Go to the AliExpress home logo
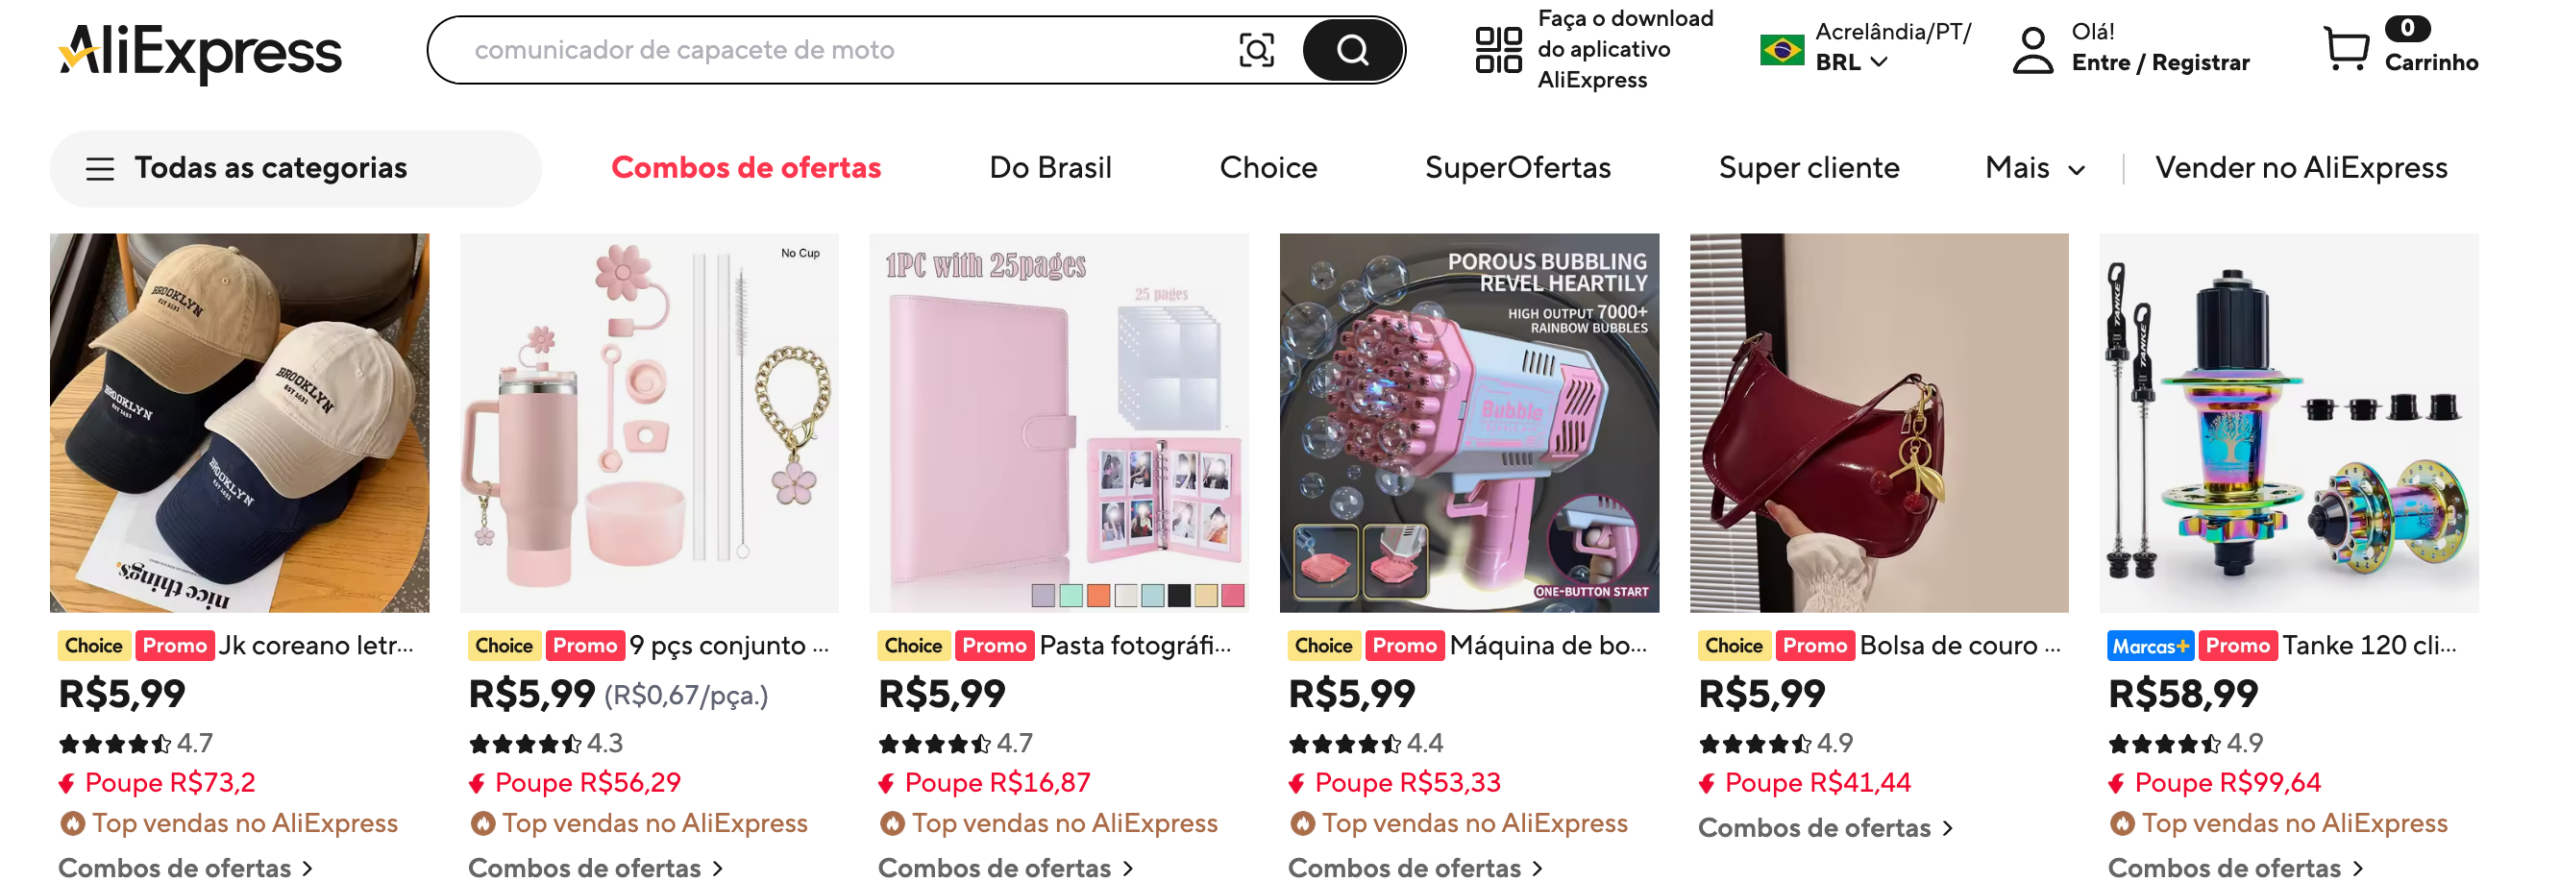 click(200, 52)
